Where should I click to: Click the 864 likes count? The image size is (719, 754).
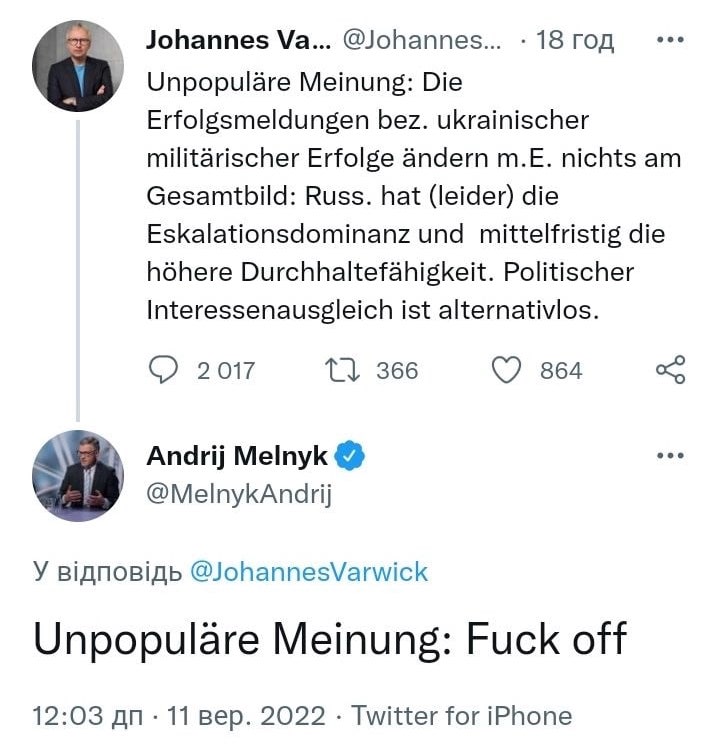point(561,371)
